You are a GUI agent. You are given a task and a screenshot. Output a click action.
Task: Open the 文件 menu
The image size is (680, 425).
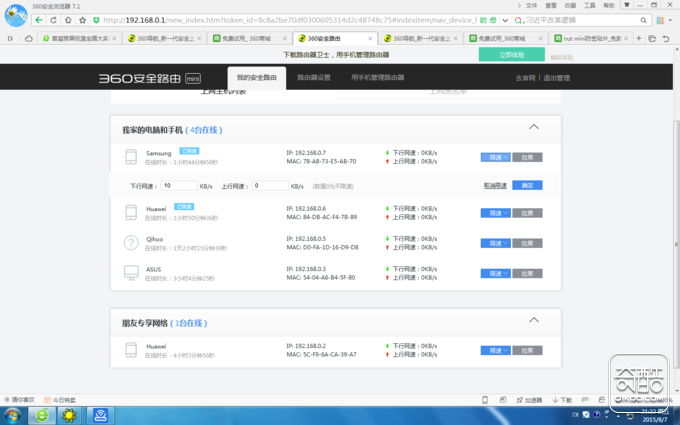(531, 6)
